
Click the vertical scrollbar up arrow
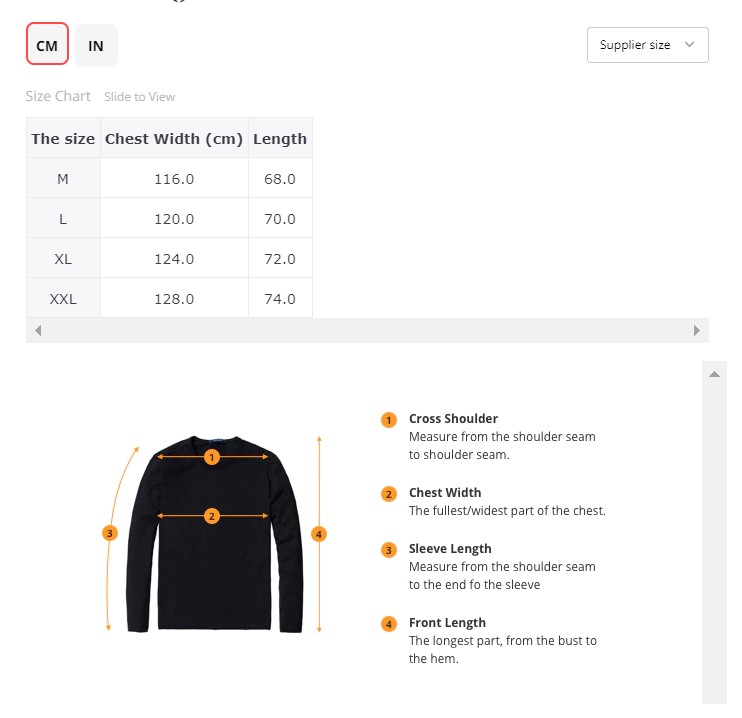tap(714, 374)
